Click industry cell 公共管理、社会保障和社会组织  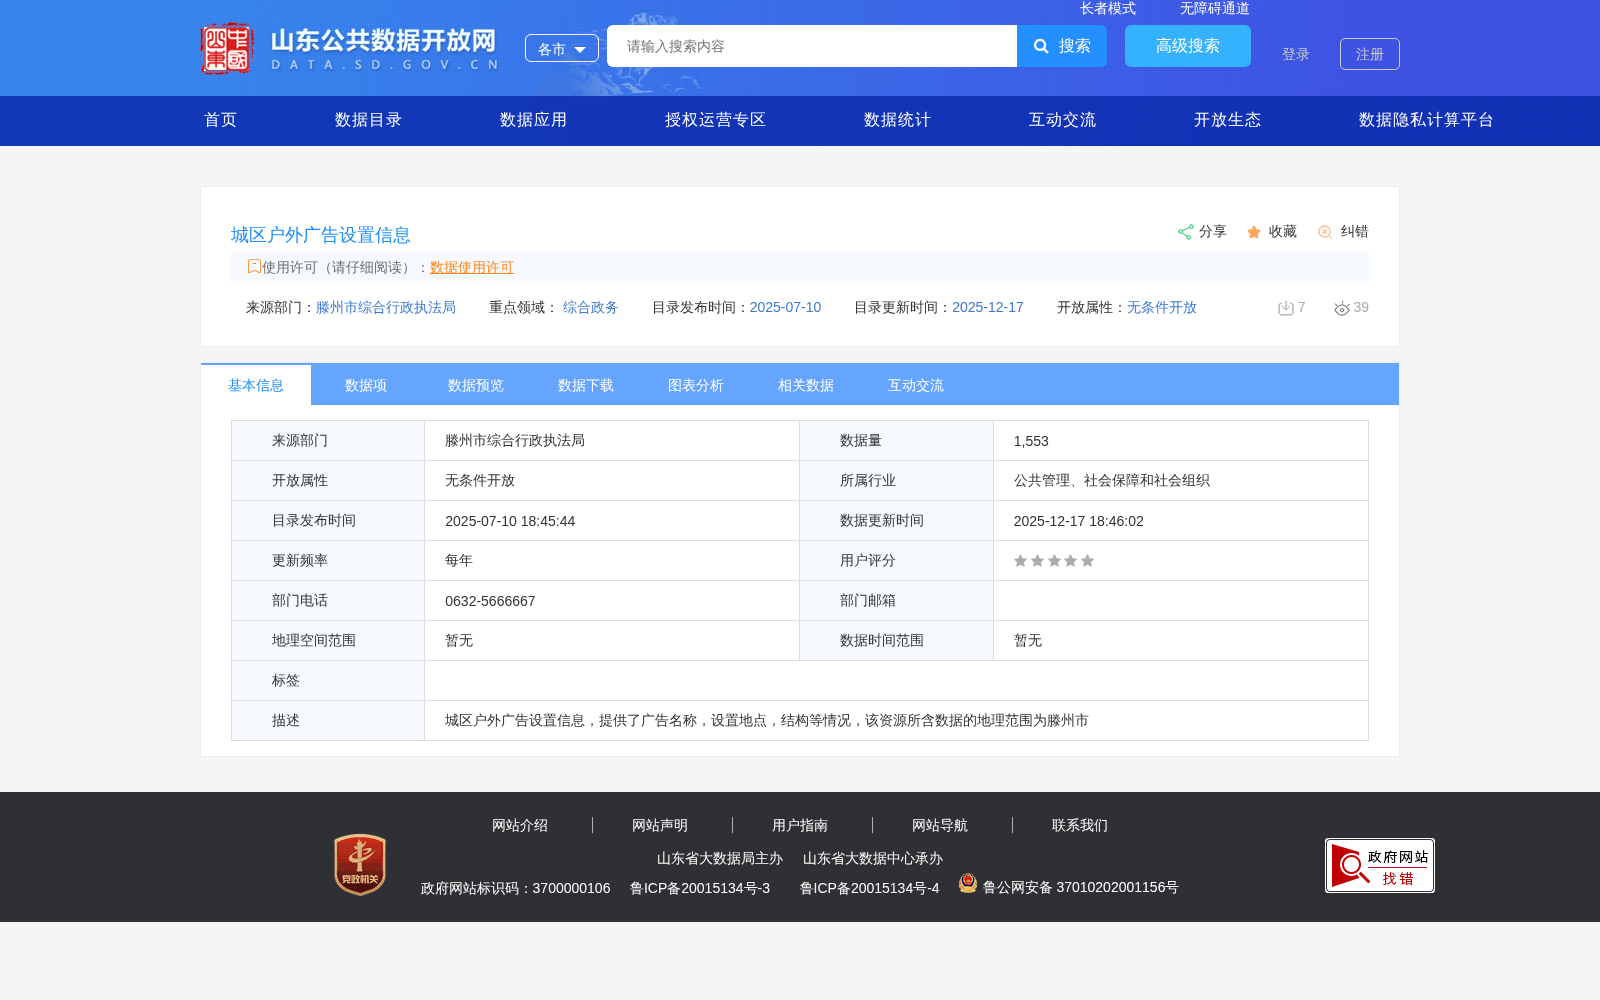click(1181, 481)
